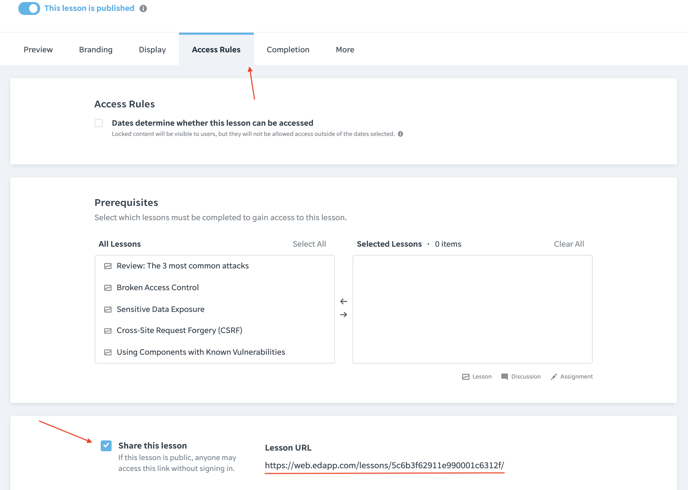The width and height of the screenshot is (688, 490).
Task: Click the left arrow transfer icon
Action: [344, 301]
